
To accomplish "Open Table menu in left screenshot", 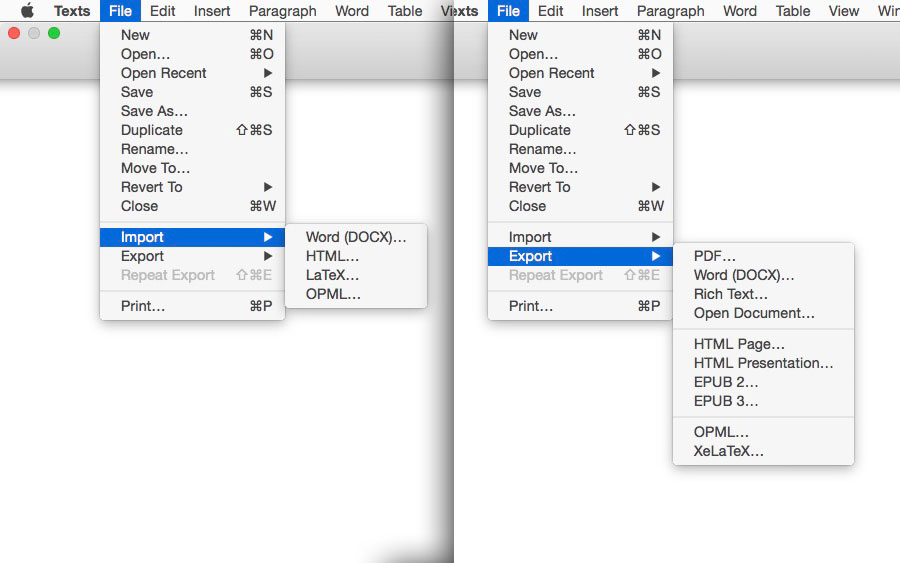I will [405, 11].
